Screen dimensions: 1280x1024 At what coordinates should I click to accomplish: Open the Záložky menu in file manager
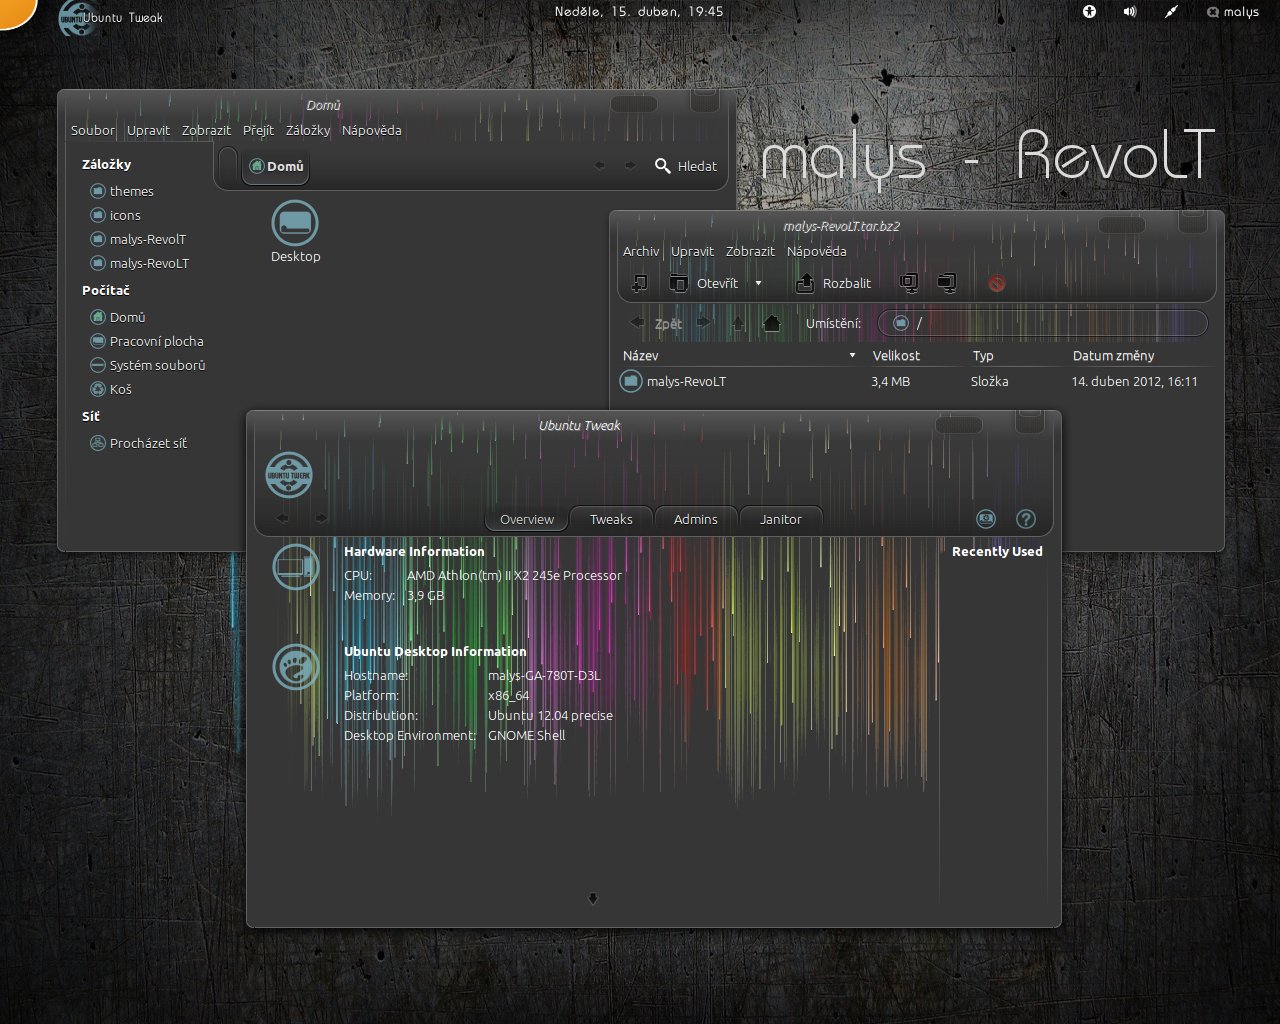[x=308, y=130]
